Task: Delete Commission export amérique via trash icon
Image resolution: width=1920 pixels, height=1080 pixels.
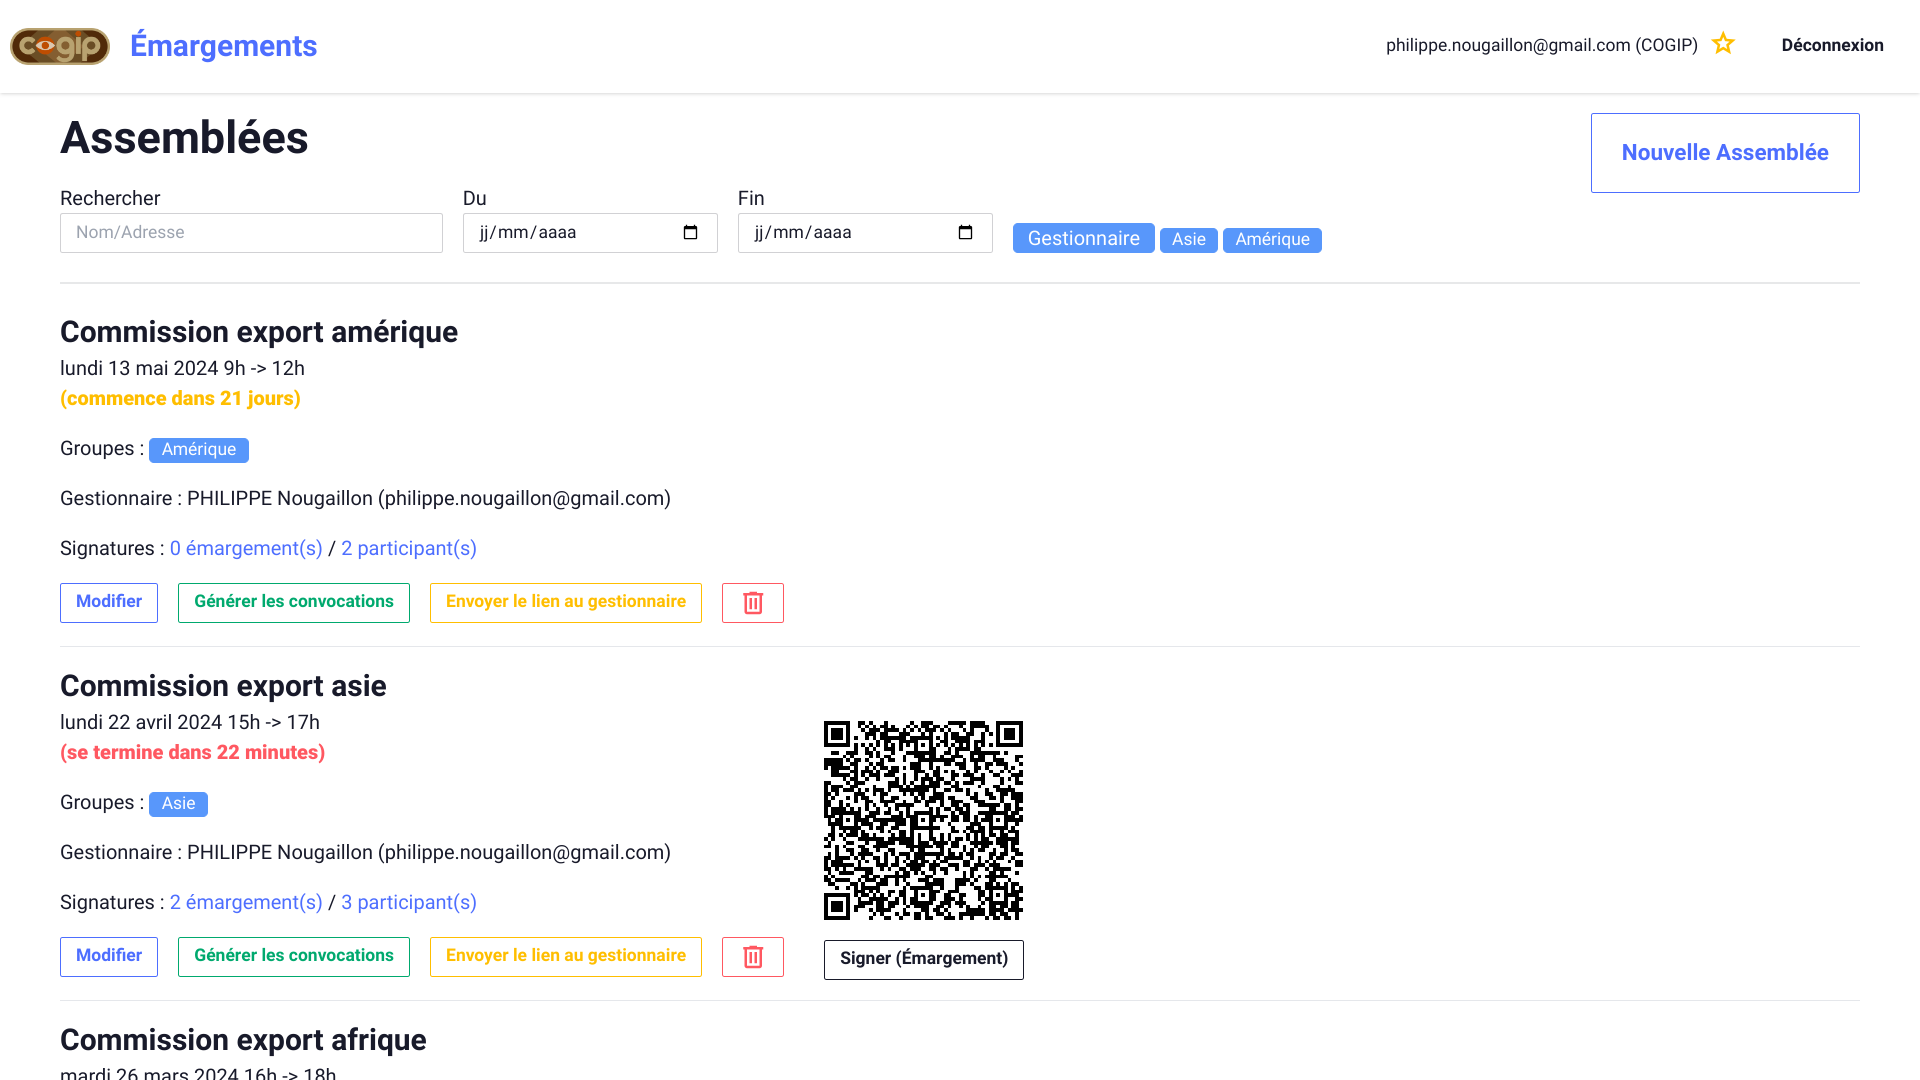Action: pos(752,603)
